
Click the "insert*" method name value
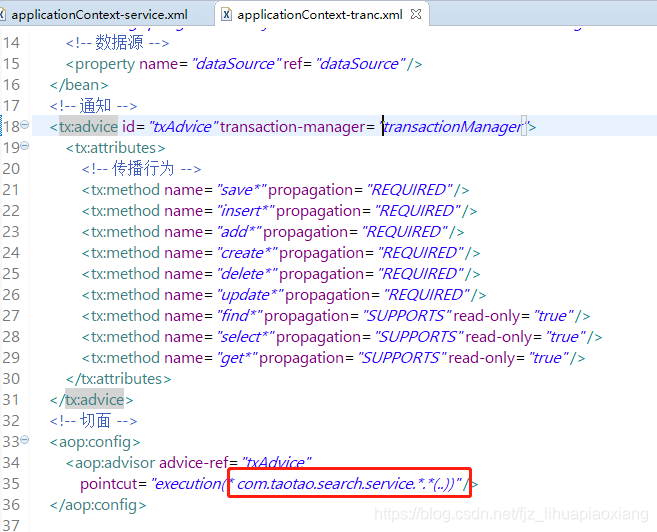pyautogui.click(x=246, y=211)
